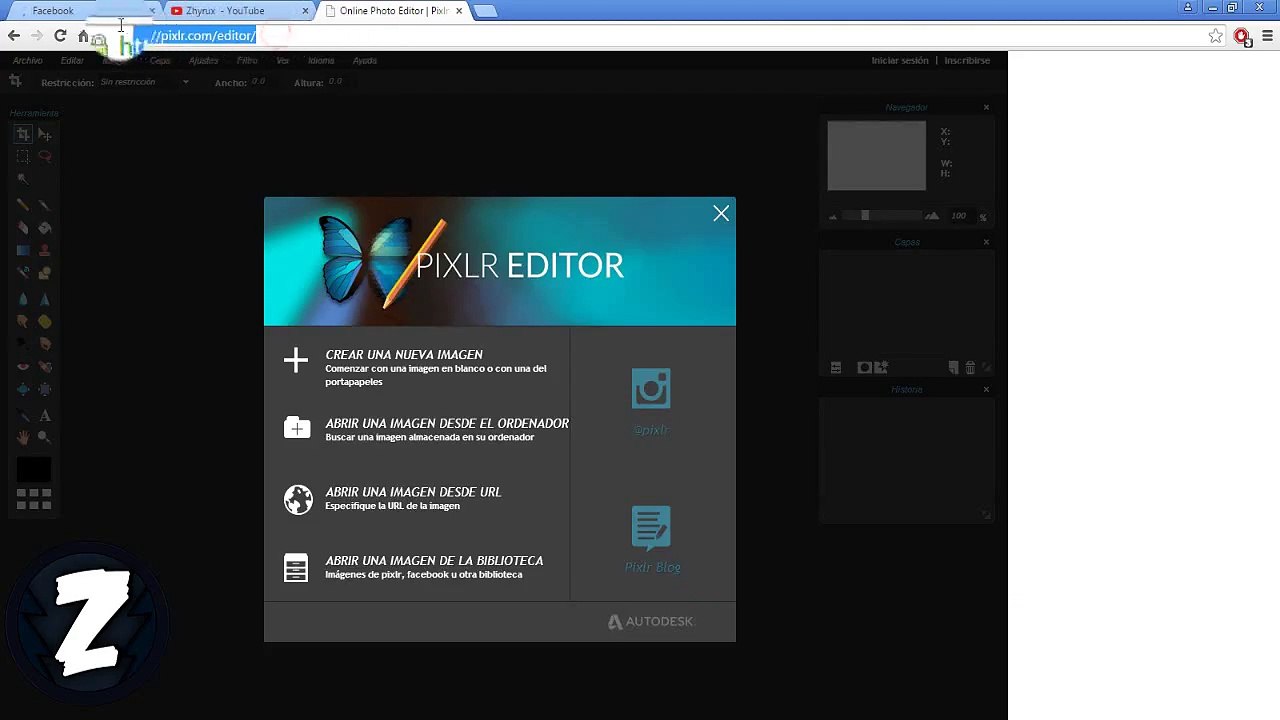
Task: Open the Editar menu
Action: point(72,60)
